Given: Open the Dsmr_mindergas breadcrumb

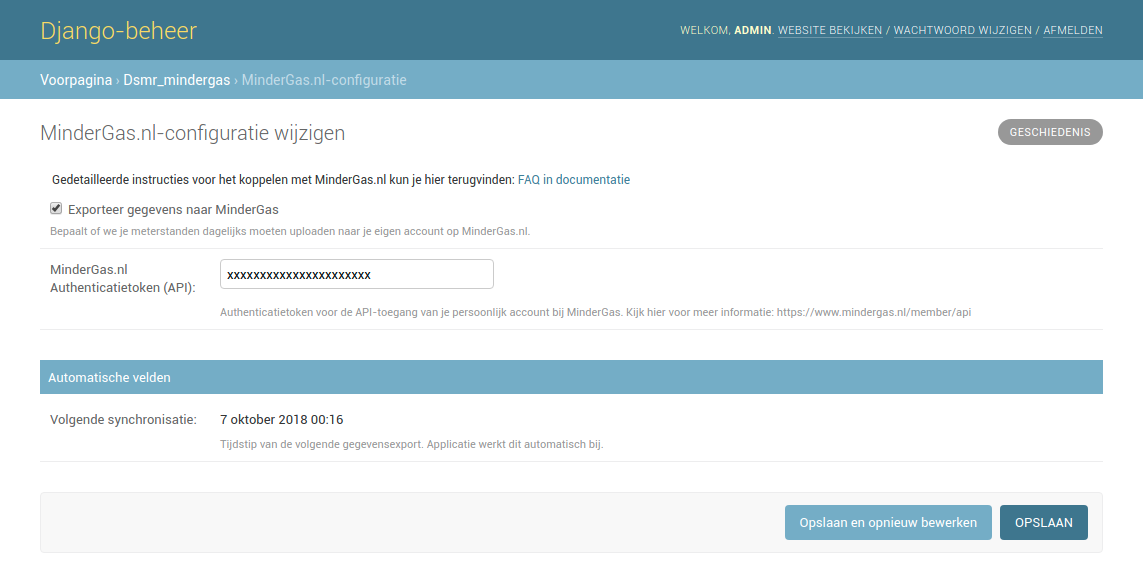Looking at the screenshot, I should click(x=176, y=80).
